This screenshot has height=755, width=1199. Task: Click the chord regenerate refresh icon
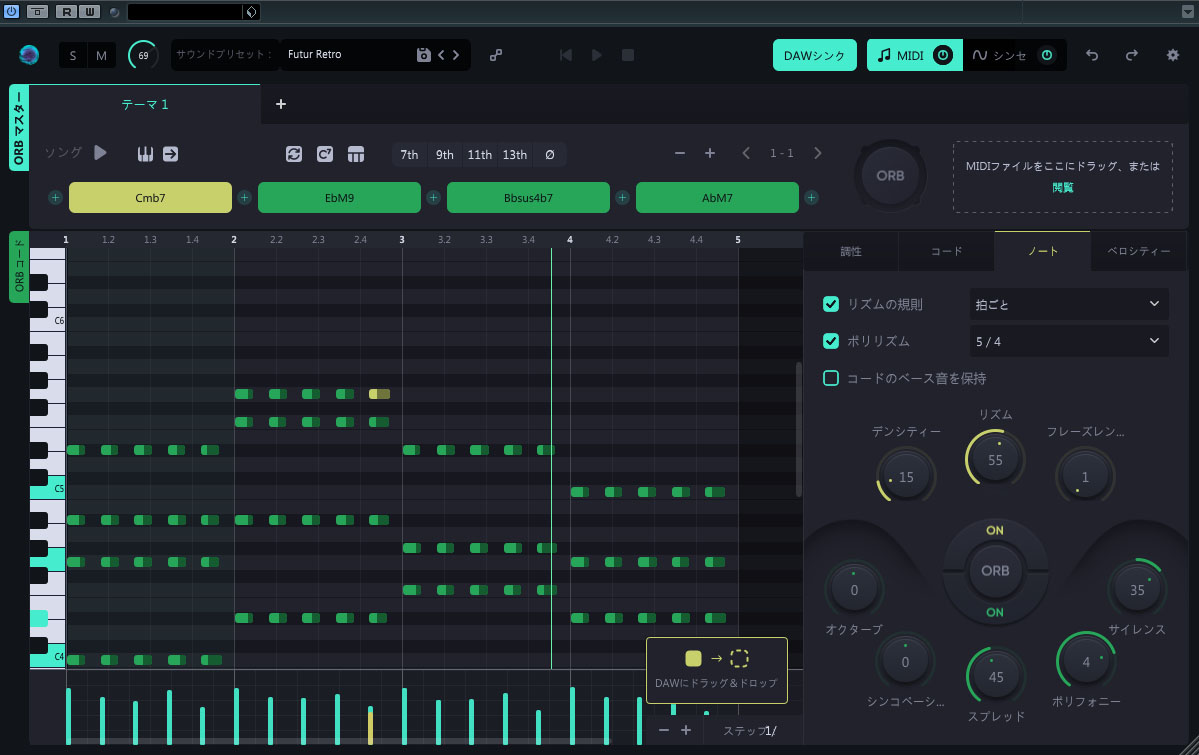pyautogui.click(x=294, y=152)
